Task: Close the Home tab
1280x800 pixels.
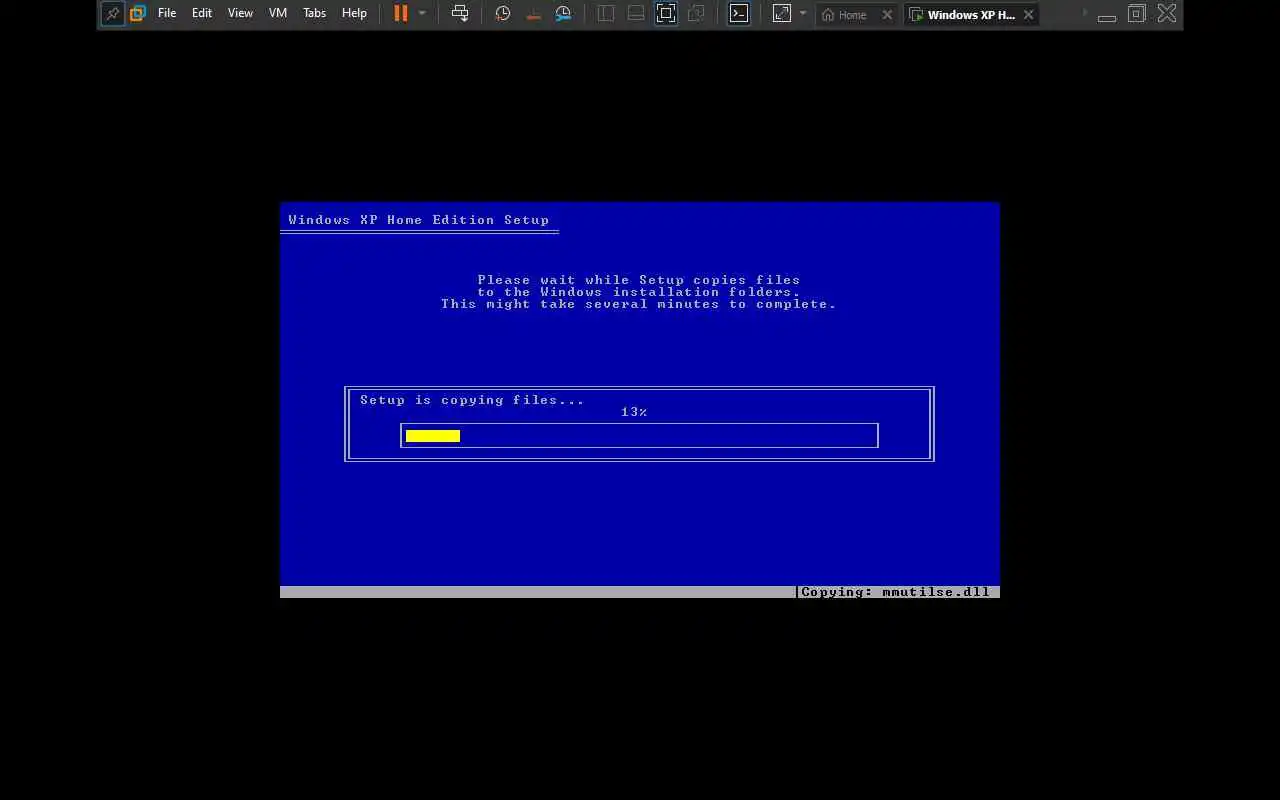Action: point(887,15)
